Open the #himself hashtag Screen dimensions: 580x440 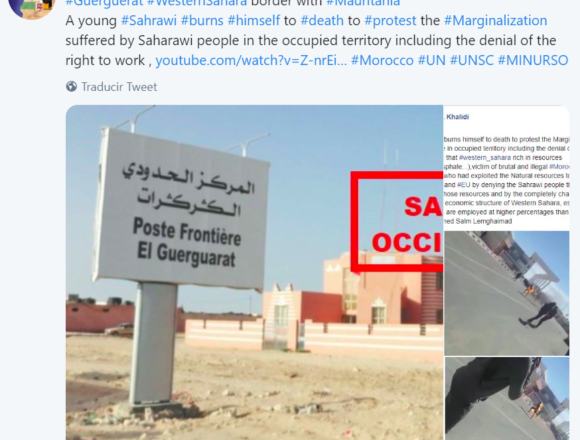pos(254,21)
